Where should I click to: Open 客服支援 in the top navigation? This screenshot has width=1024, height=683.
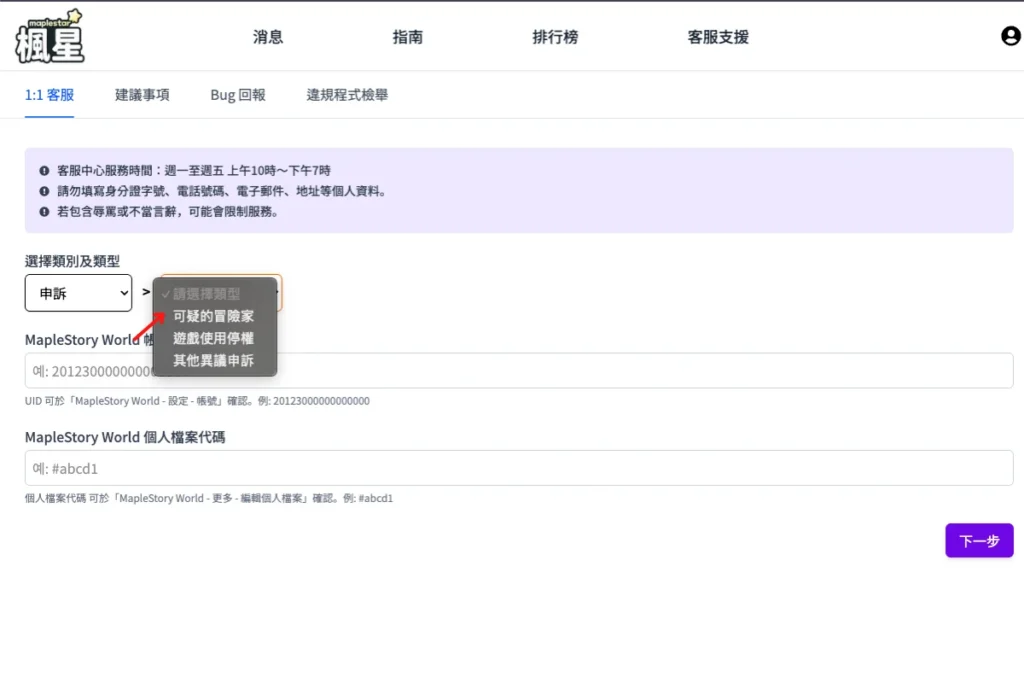pyautogui.click(x=718, y=37)
